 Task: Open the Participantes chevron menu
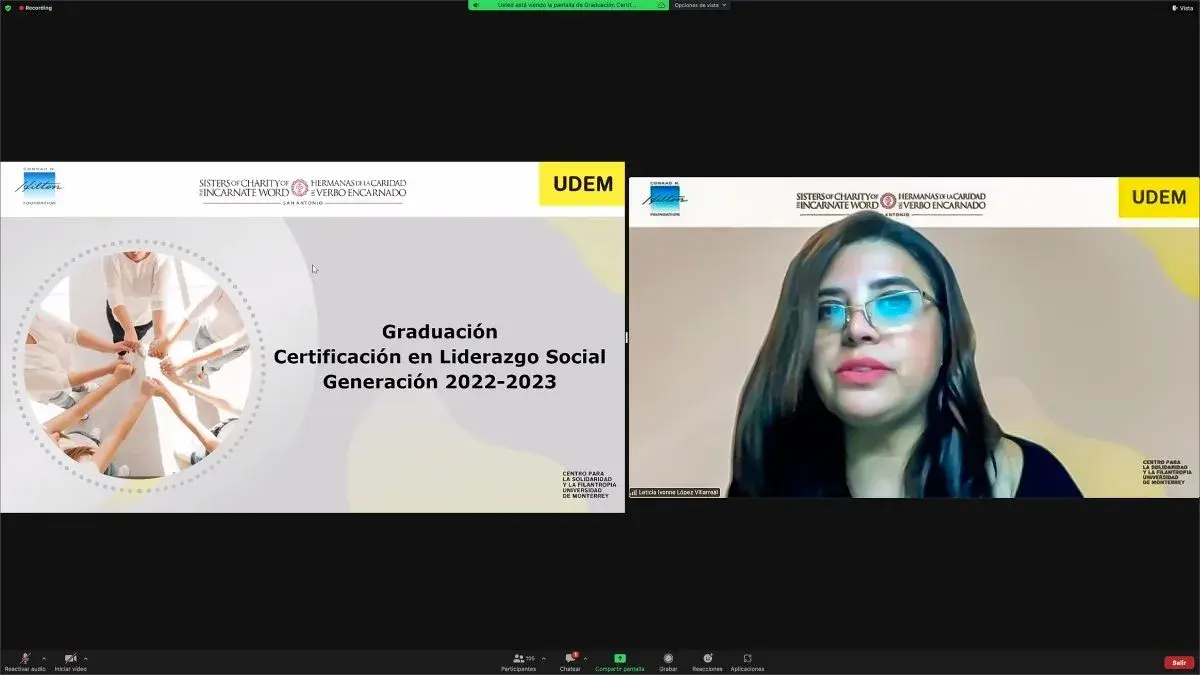(x=543, y=657)
